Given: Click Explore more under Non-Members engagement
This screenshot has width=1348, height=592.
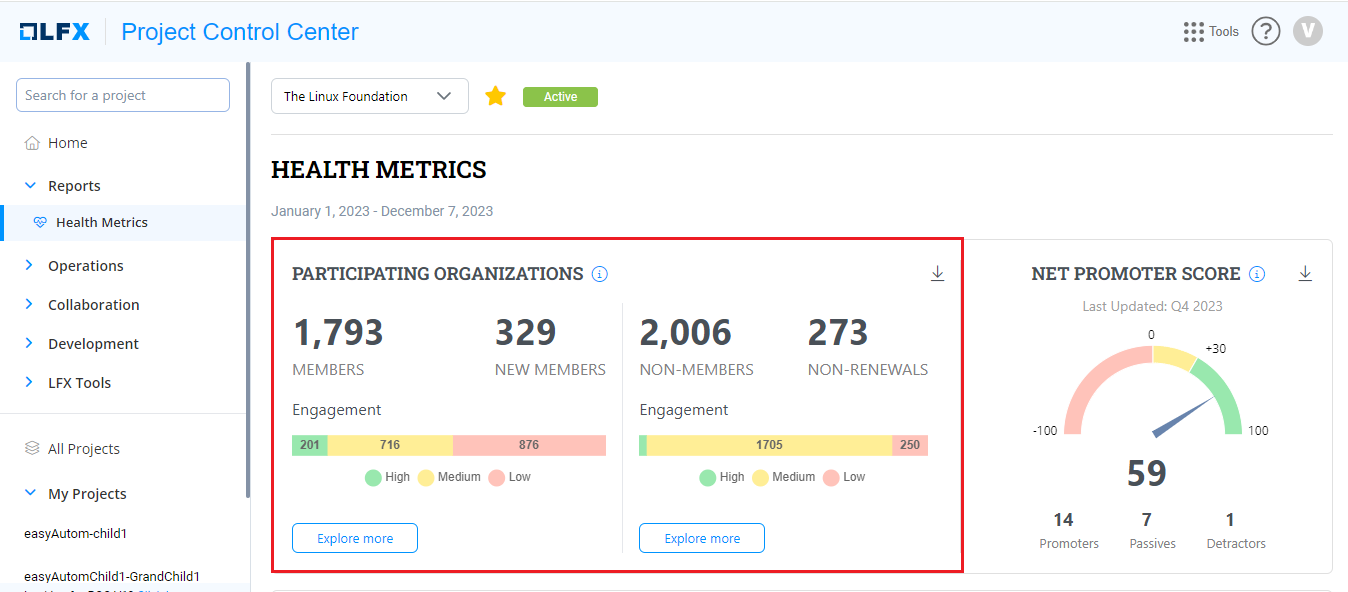Looking at the screenshot, I should [701, 538].
